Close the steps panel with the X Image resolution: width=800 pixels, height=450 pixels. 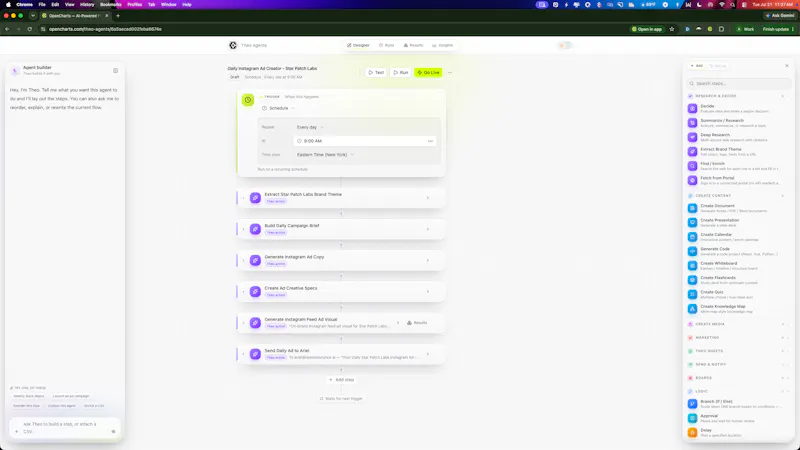coord(786,66)
